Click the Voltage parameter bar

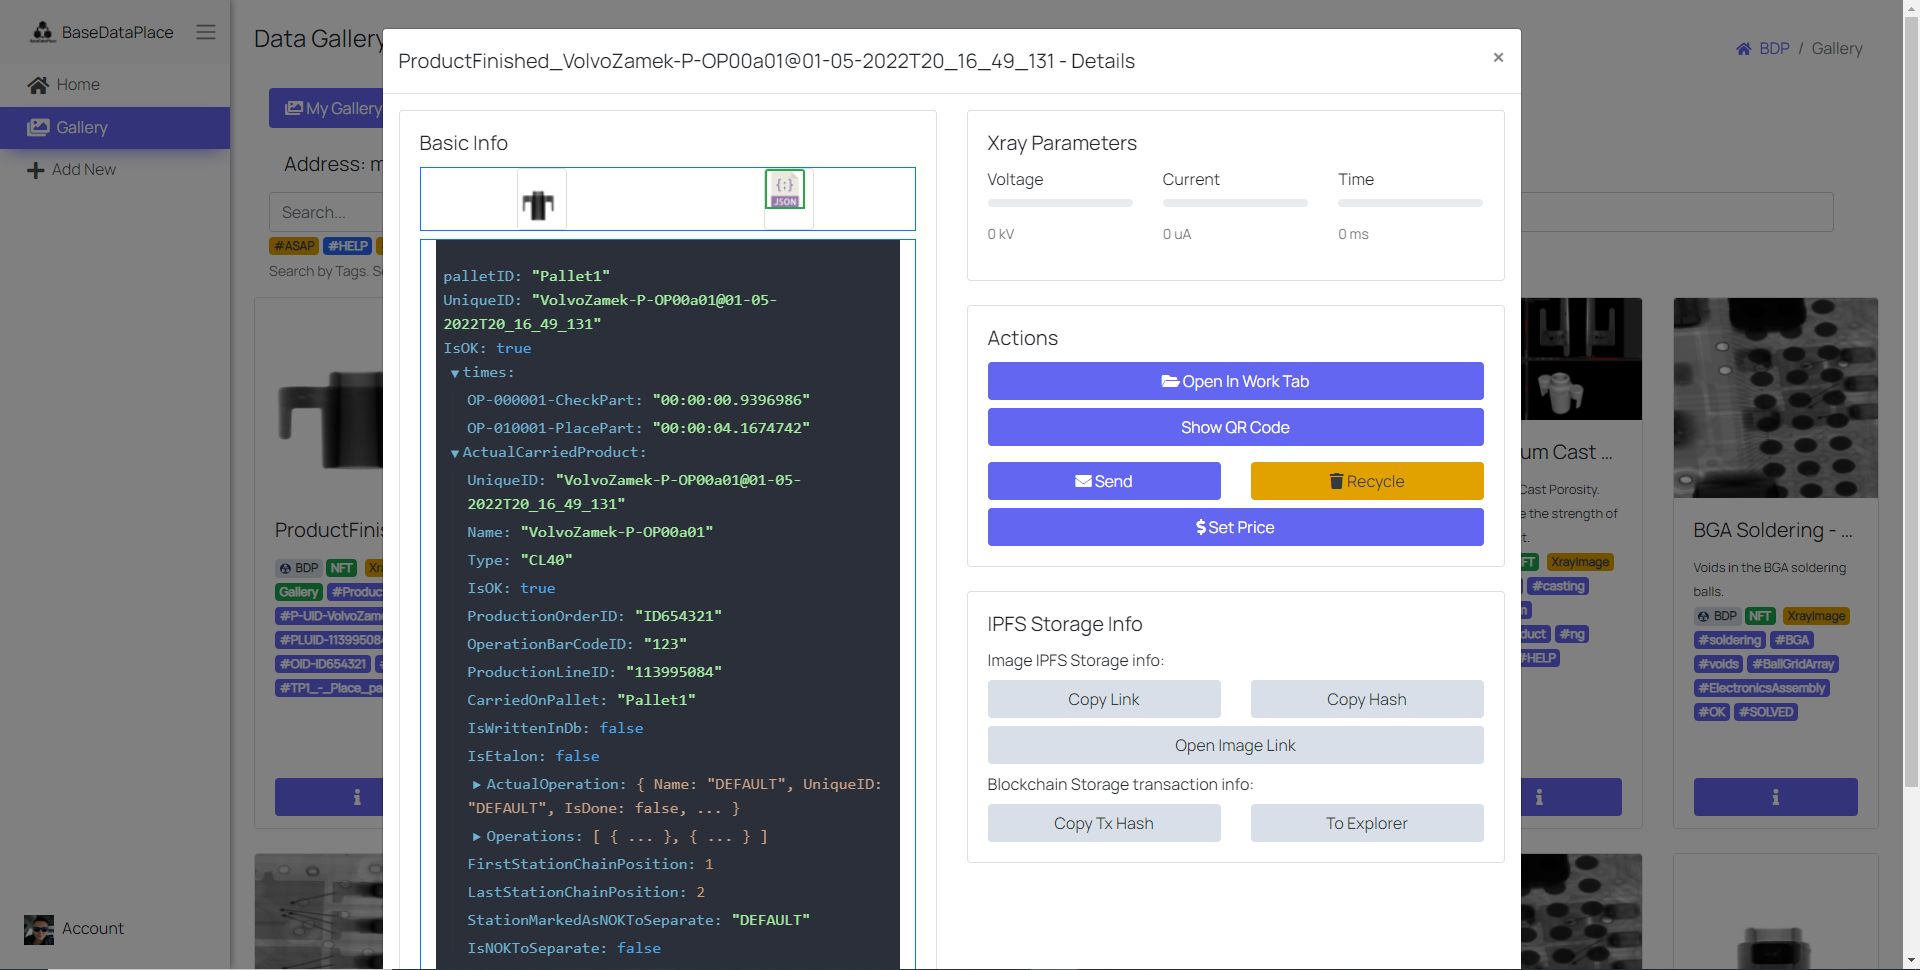click(1059, 203)
